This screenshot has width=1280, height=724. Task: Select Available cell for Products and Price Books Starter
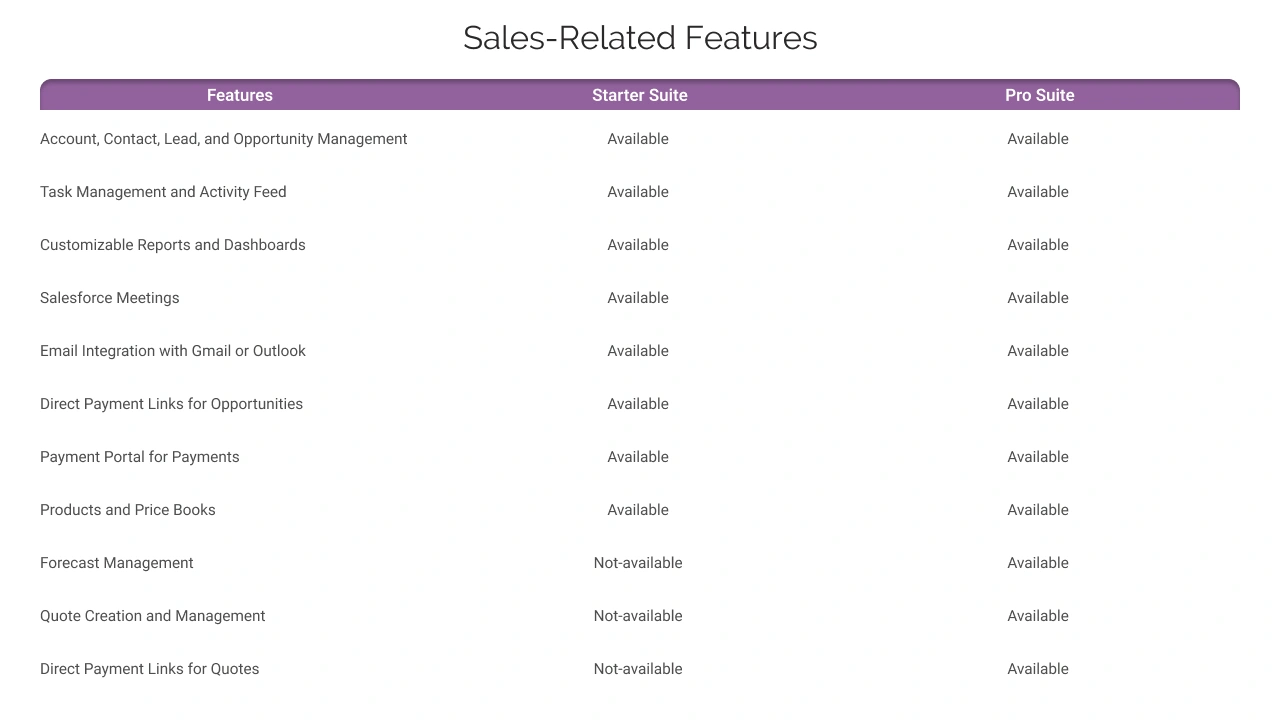638,510
